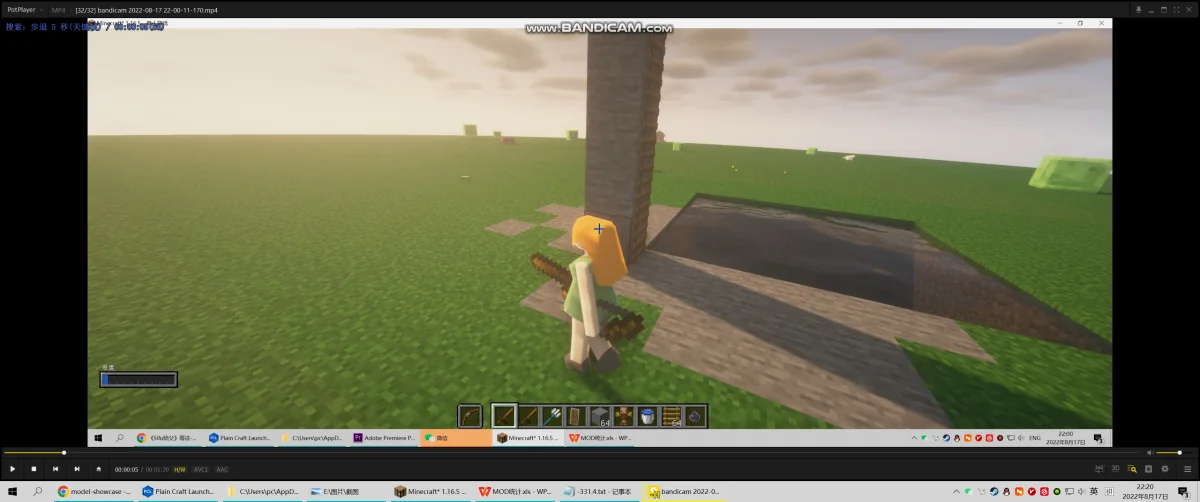The width and height of the screenshot is (1200, 502).
Task: Open Steam from the system tray
Action: click(994, 491)
